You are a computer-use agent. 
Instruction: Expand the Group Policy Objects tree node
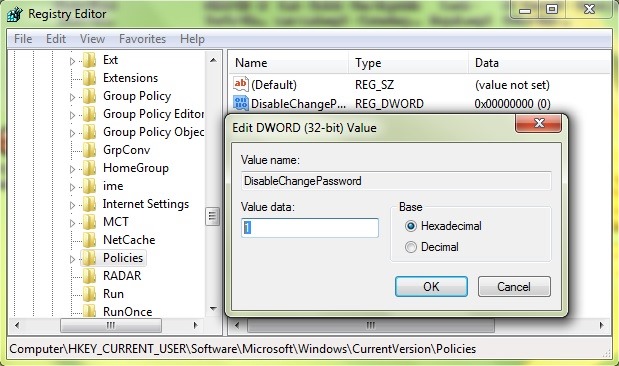point(72,133)
